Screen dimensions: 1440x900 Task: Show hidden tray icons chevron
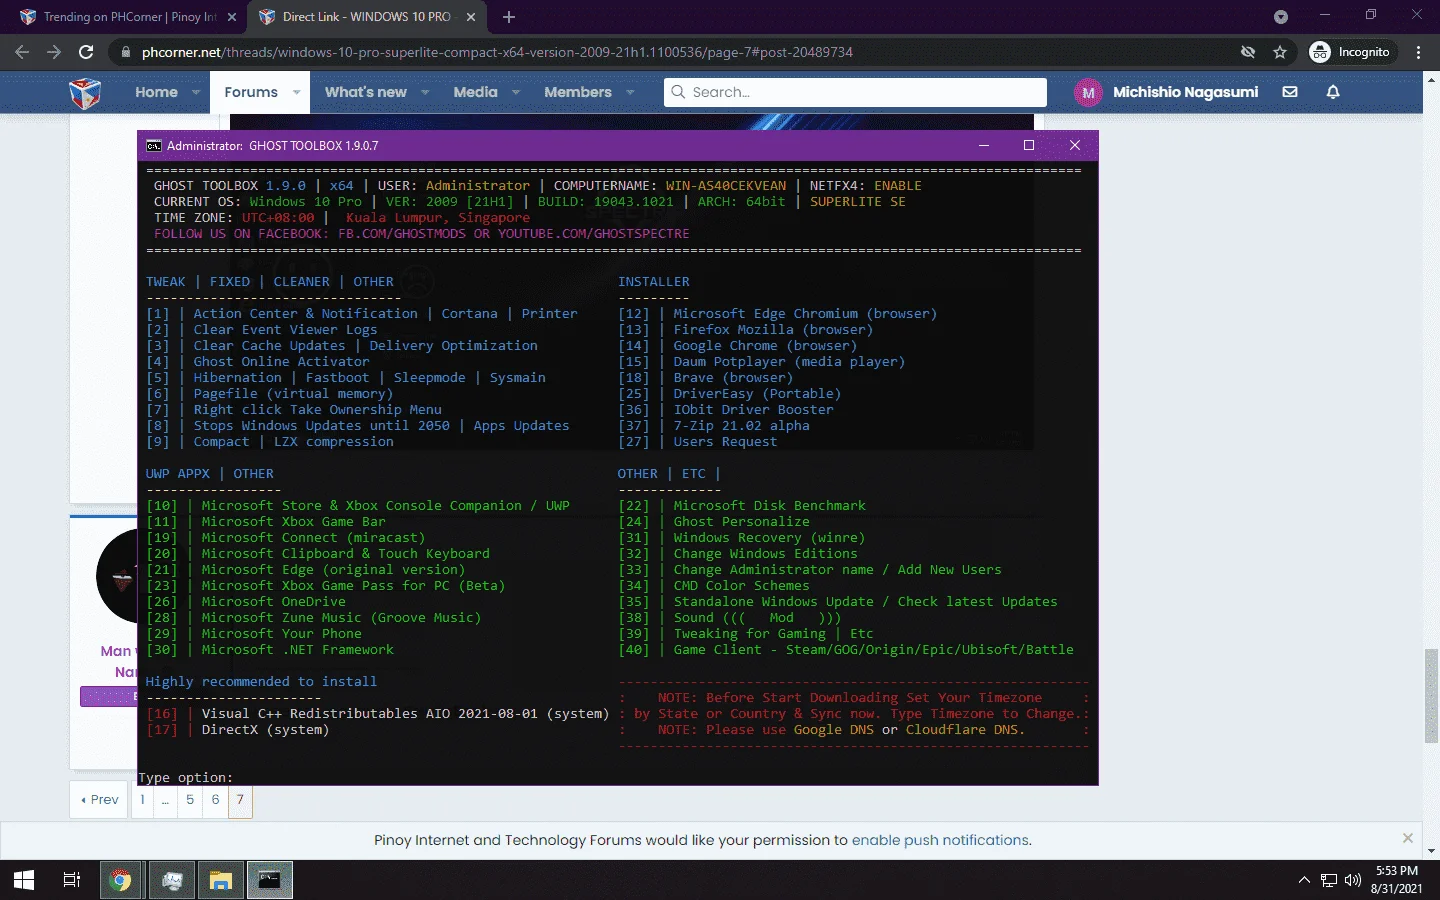(1304, 880)
